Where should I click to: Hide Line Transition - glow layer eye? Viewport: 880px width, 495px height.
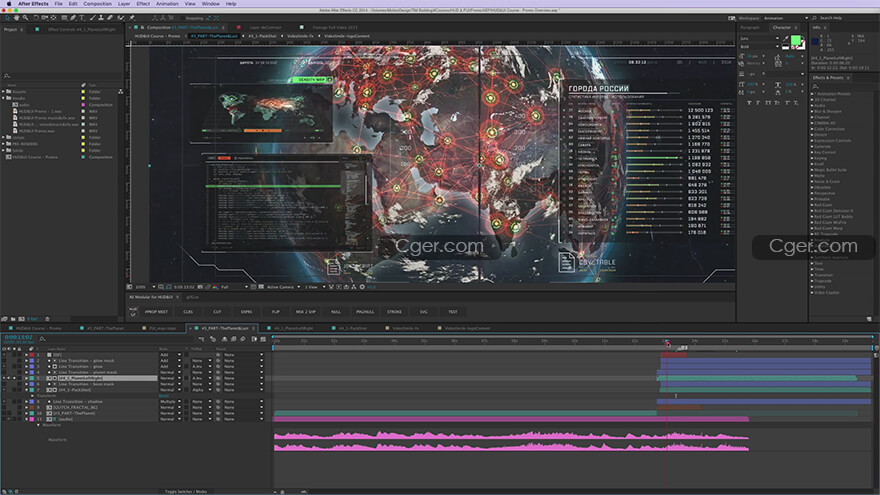point(4,366)
